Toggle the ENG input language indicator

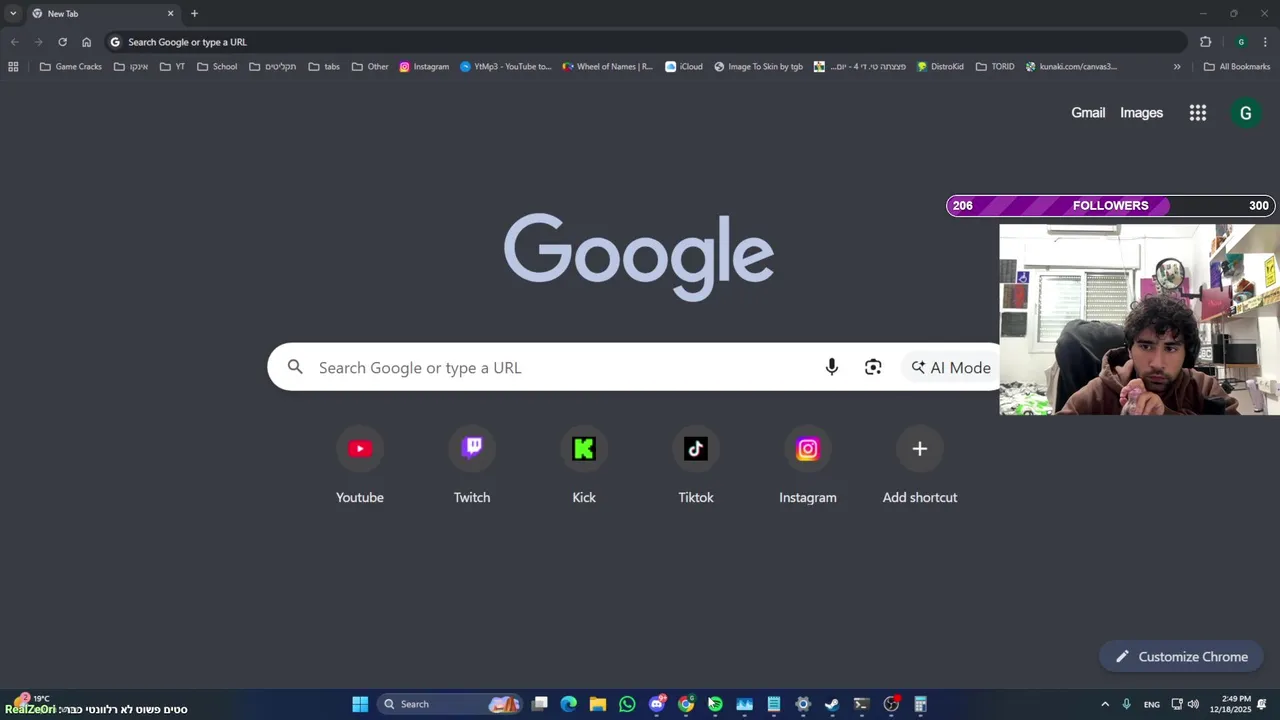[1152, 704]
